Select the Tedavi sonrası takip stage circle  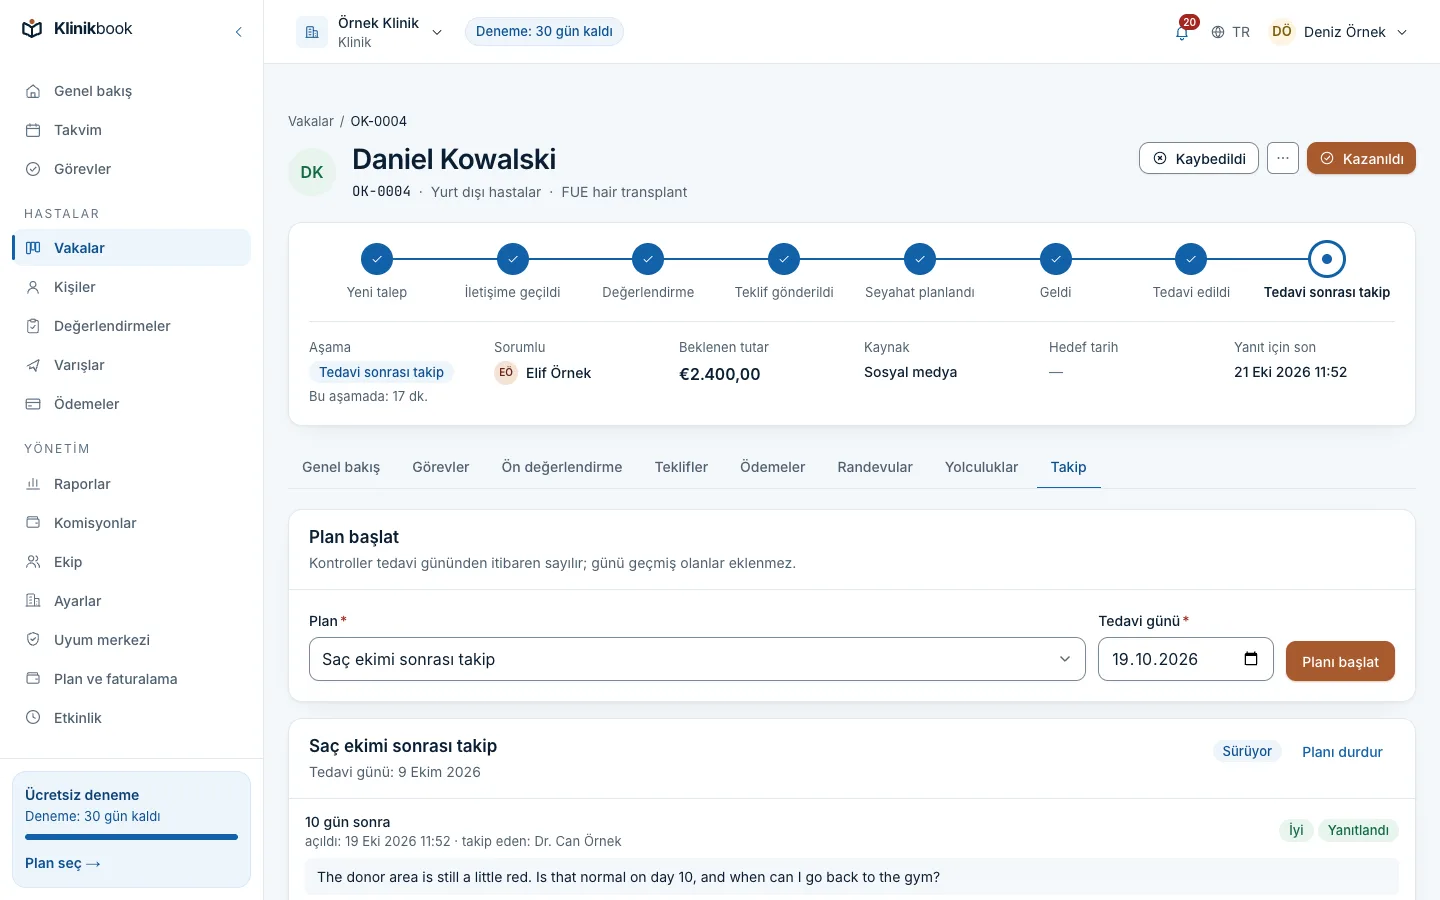click(1327, 259)
